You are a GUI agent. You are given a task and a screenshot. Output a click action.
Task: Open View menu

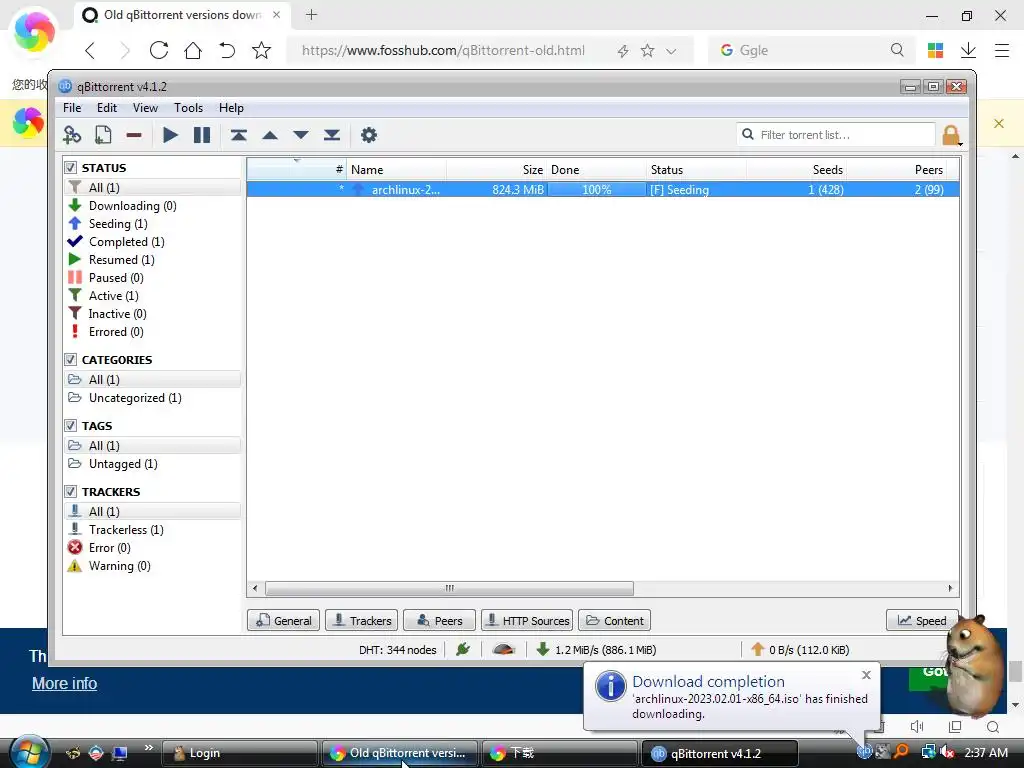[145, 108]
